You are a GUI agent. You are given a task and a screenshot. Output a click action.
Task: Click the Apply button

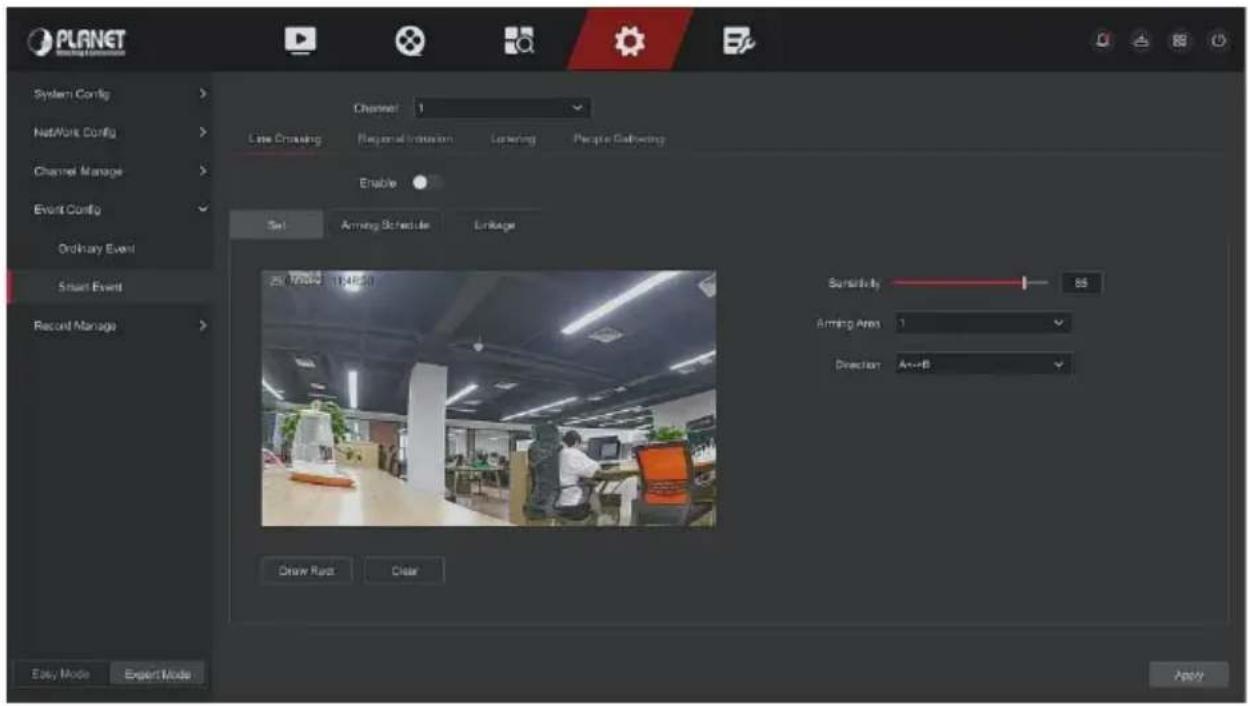(1188, 675)
